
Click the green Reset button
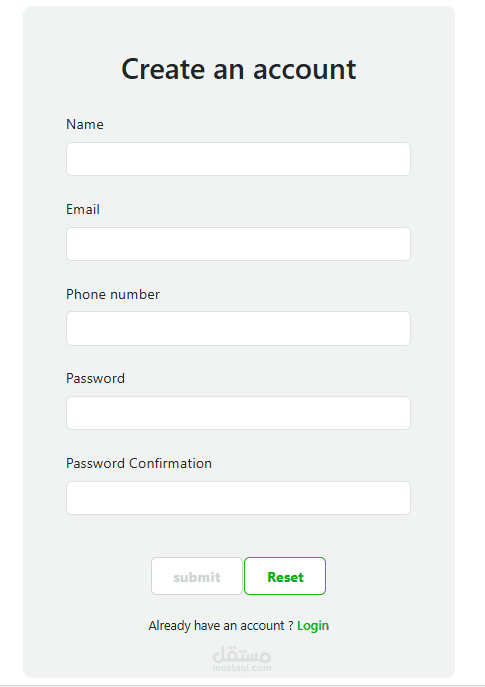pos(285,576)
